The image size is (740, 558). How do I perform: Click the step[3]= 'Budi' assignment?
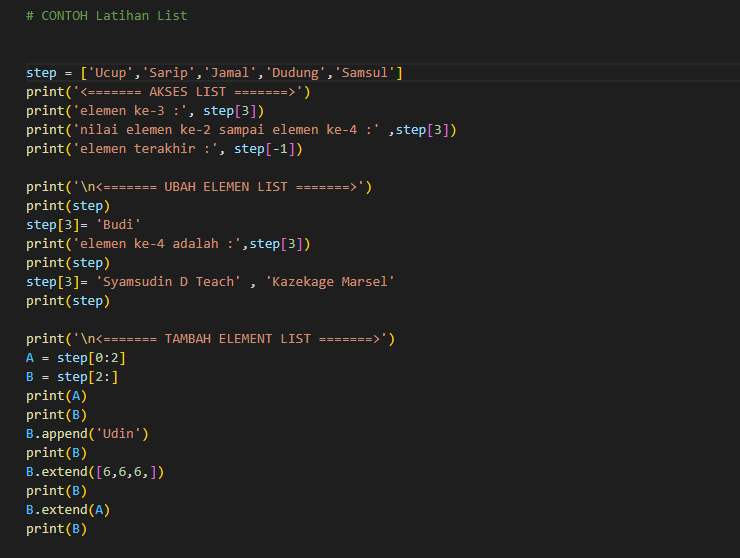click(84, 225)
